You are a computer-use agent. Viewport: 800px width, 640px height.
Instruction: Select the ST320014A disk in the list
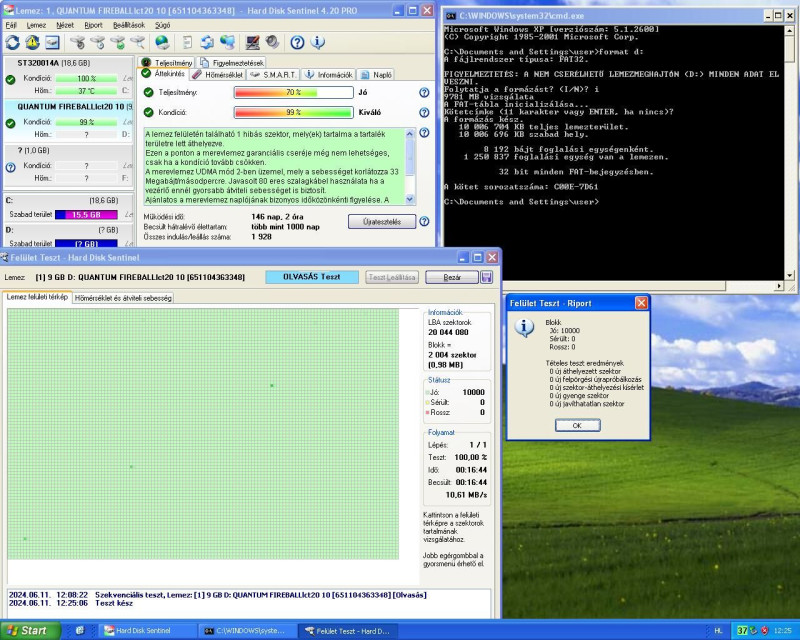[68, 78]
